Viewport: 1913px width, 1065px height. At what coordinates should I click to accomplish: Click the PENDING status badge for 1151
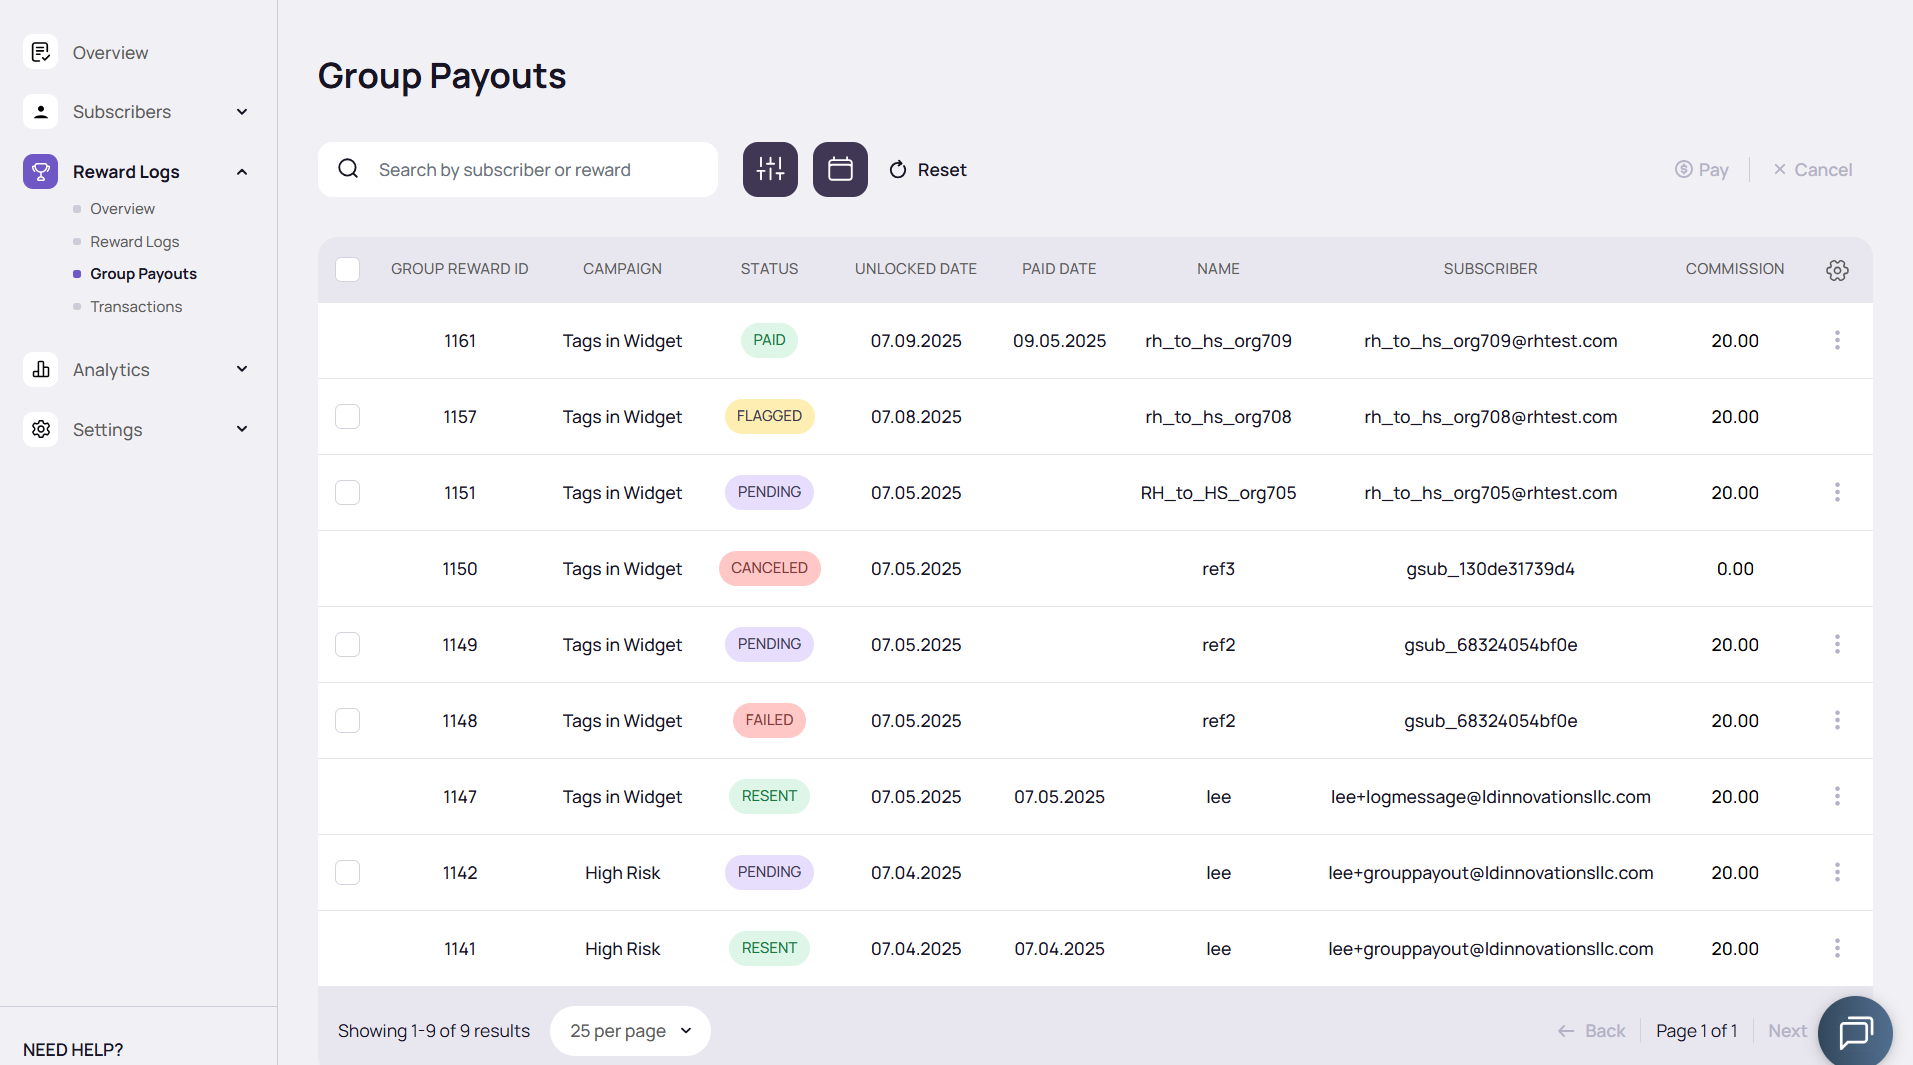pyautogui.click(x=769, y=493)
